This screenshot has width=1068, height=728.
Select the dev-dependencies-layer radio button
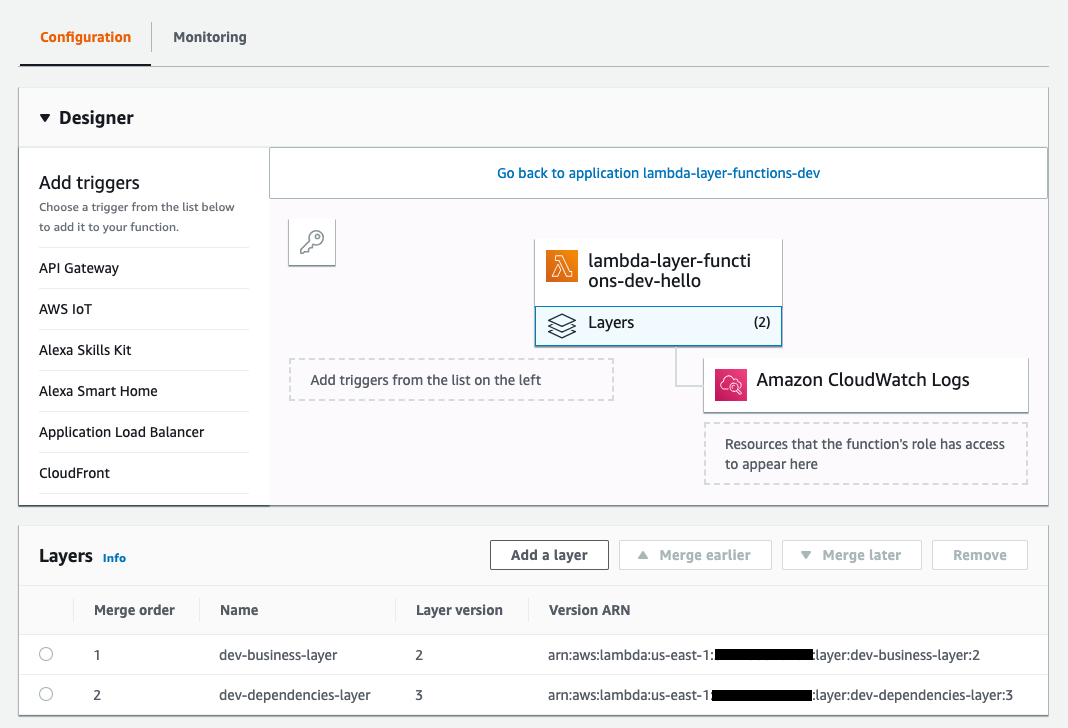point(46,694)
